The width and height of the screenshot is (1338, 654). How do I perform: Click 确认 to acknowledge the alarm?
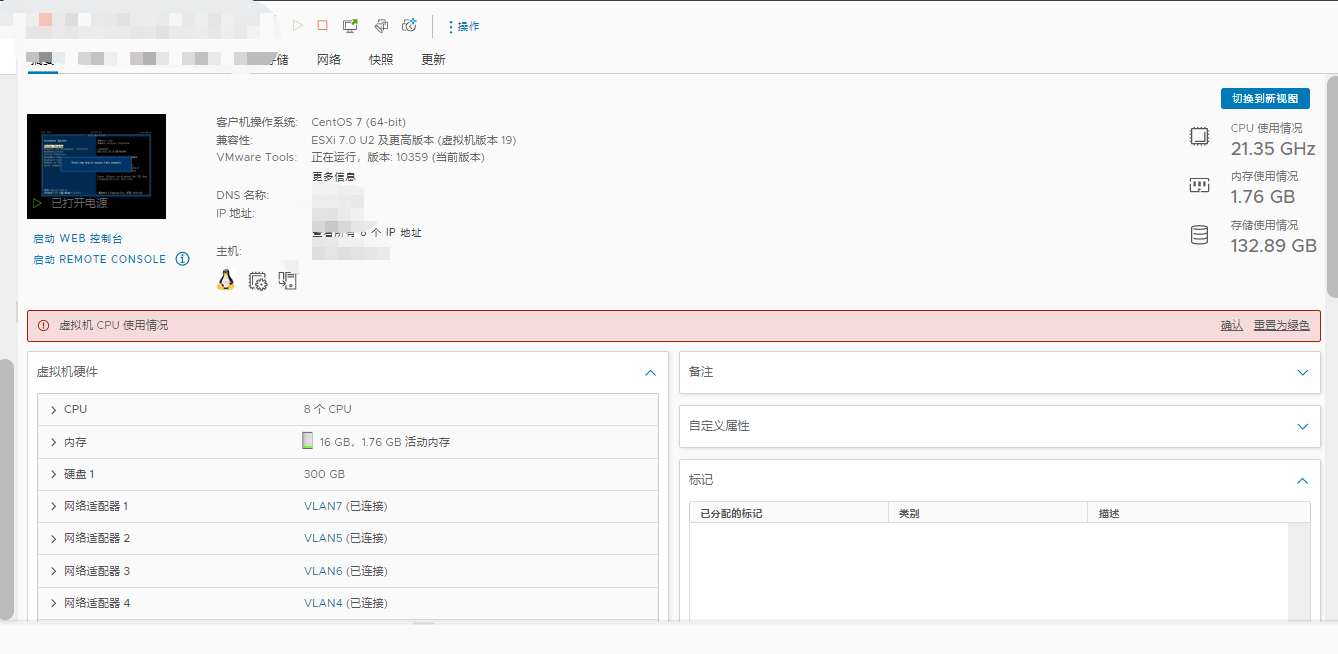point(1231,325)
